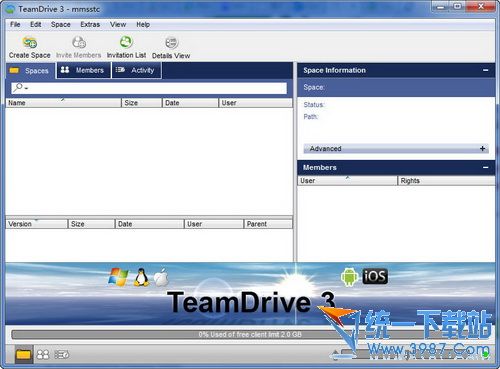500x369 pixels.
Task: Click the Apple logo in banner
Action: (x=162, y=277)
